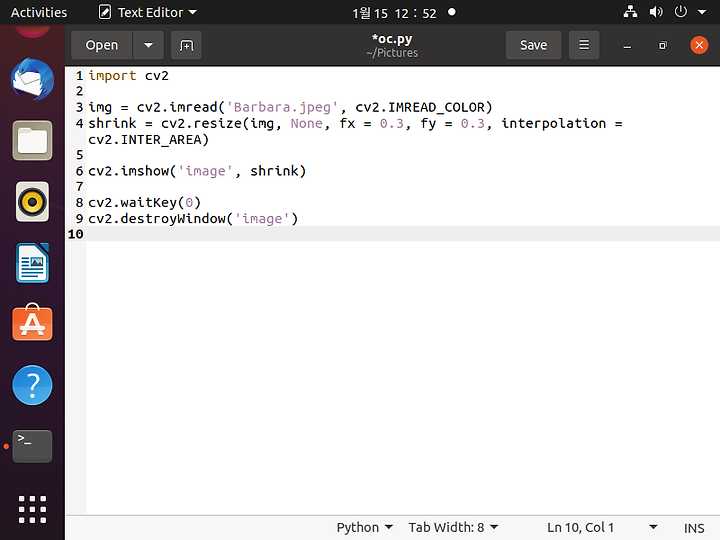
Task: Maximize the Text Editor window
Action: (x=663, y=45)
